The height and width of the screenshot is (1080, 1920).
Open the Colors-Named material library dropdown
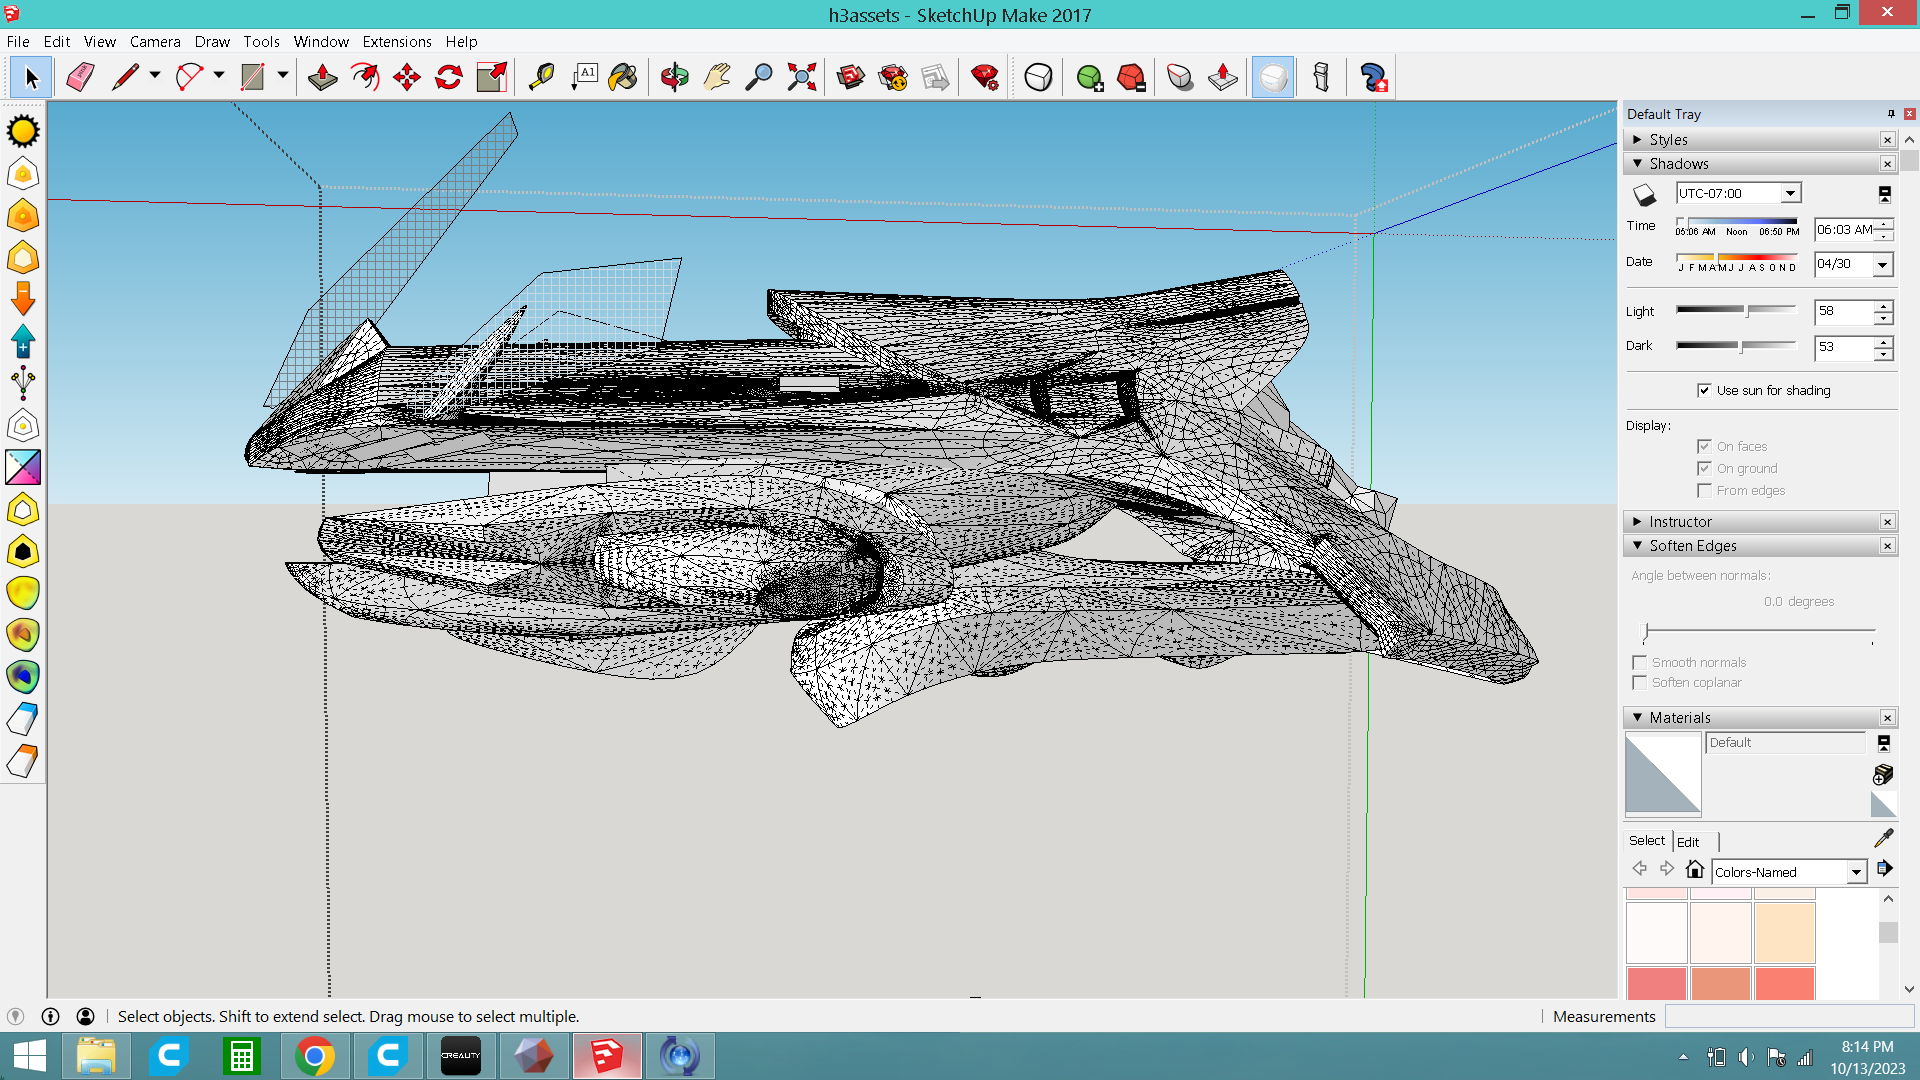pos(1855,872)
